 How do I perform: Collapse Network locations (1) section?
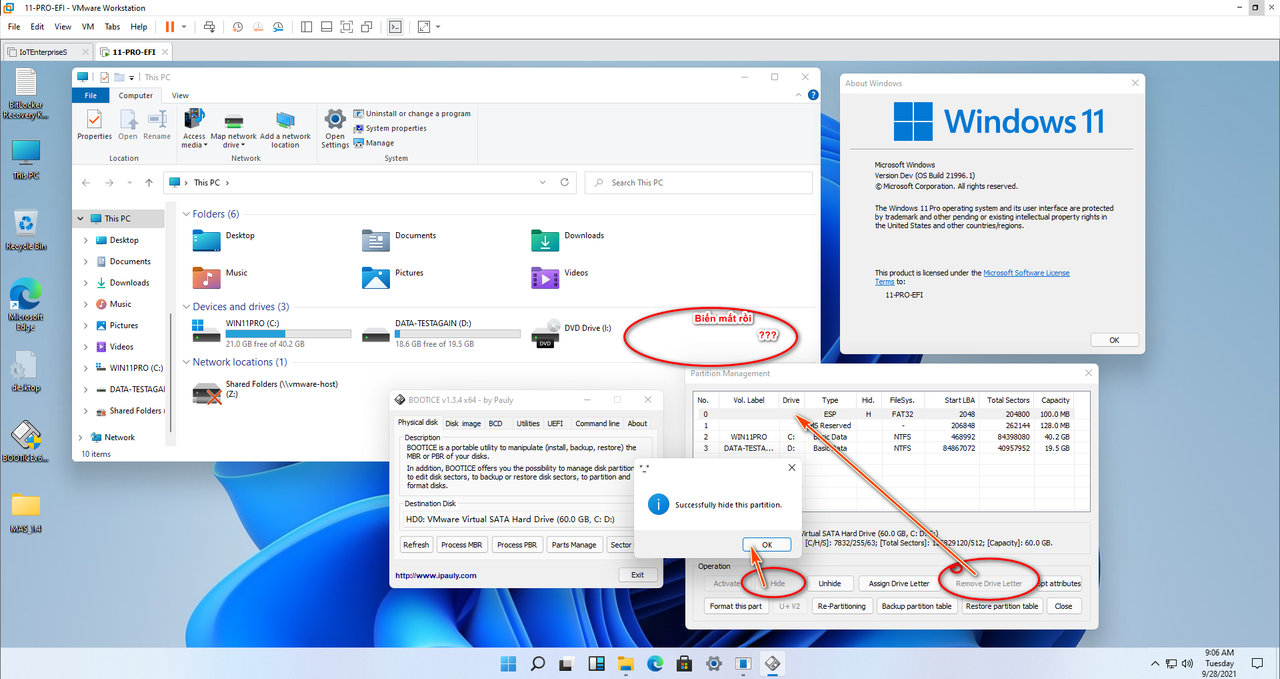click(x=185, y=362)
